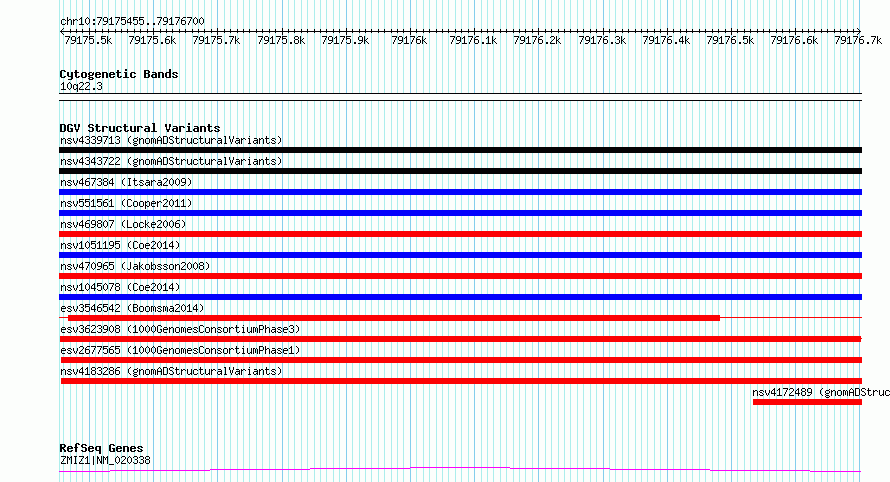Screen dimensions: 890x482
Task: Select the 79176.7k ruler position
Action: 858,40
